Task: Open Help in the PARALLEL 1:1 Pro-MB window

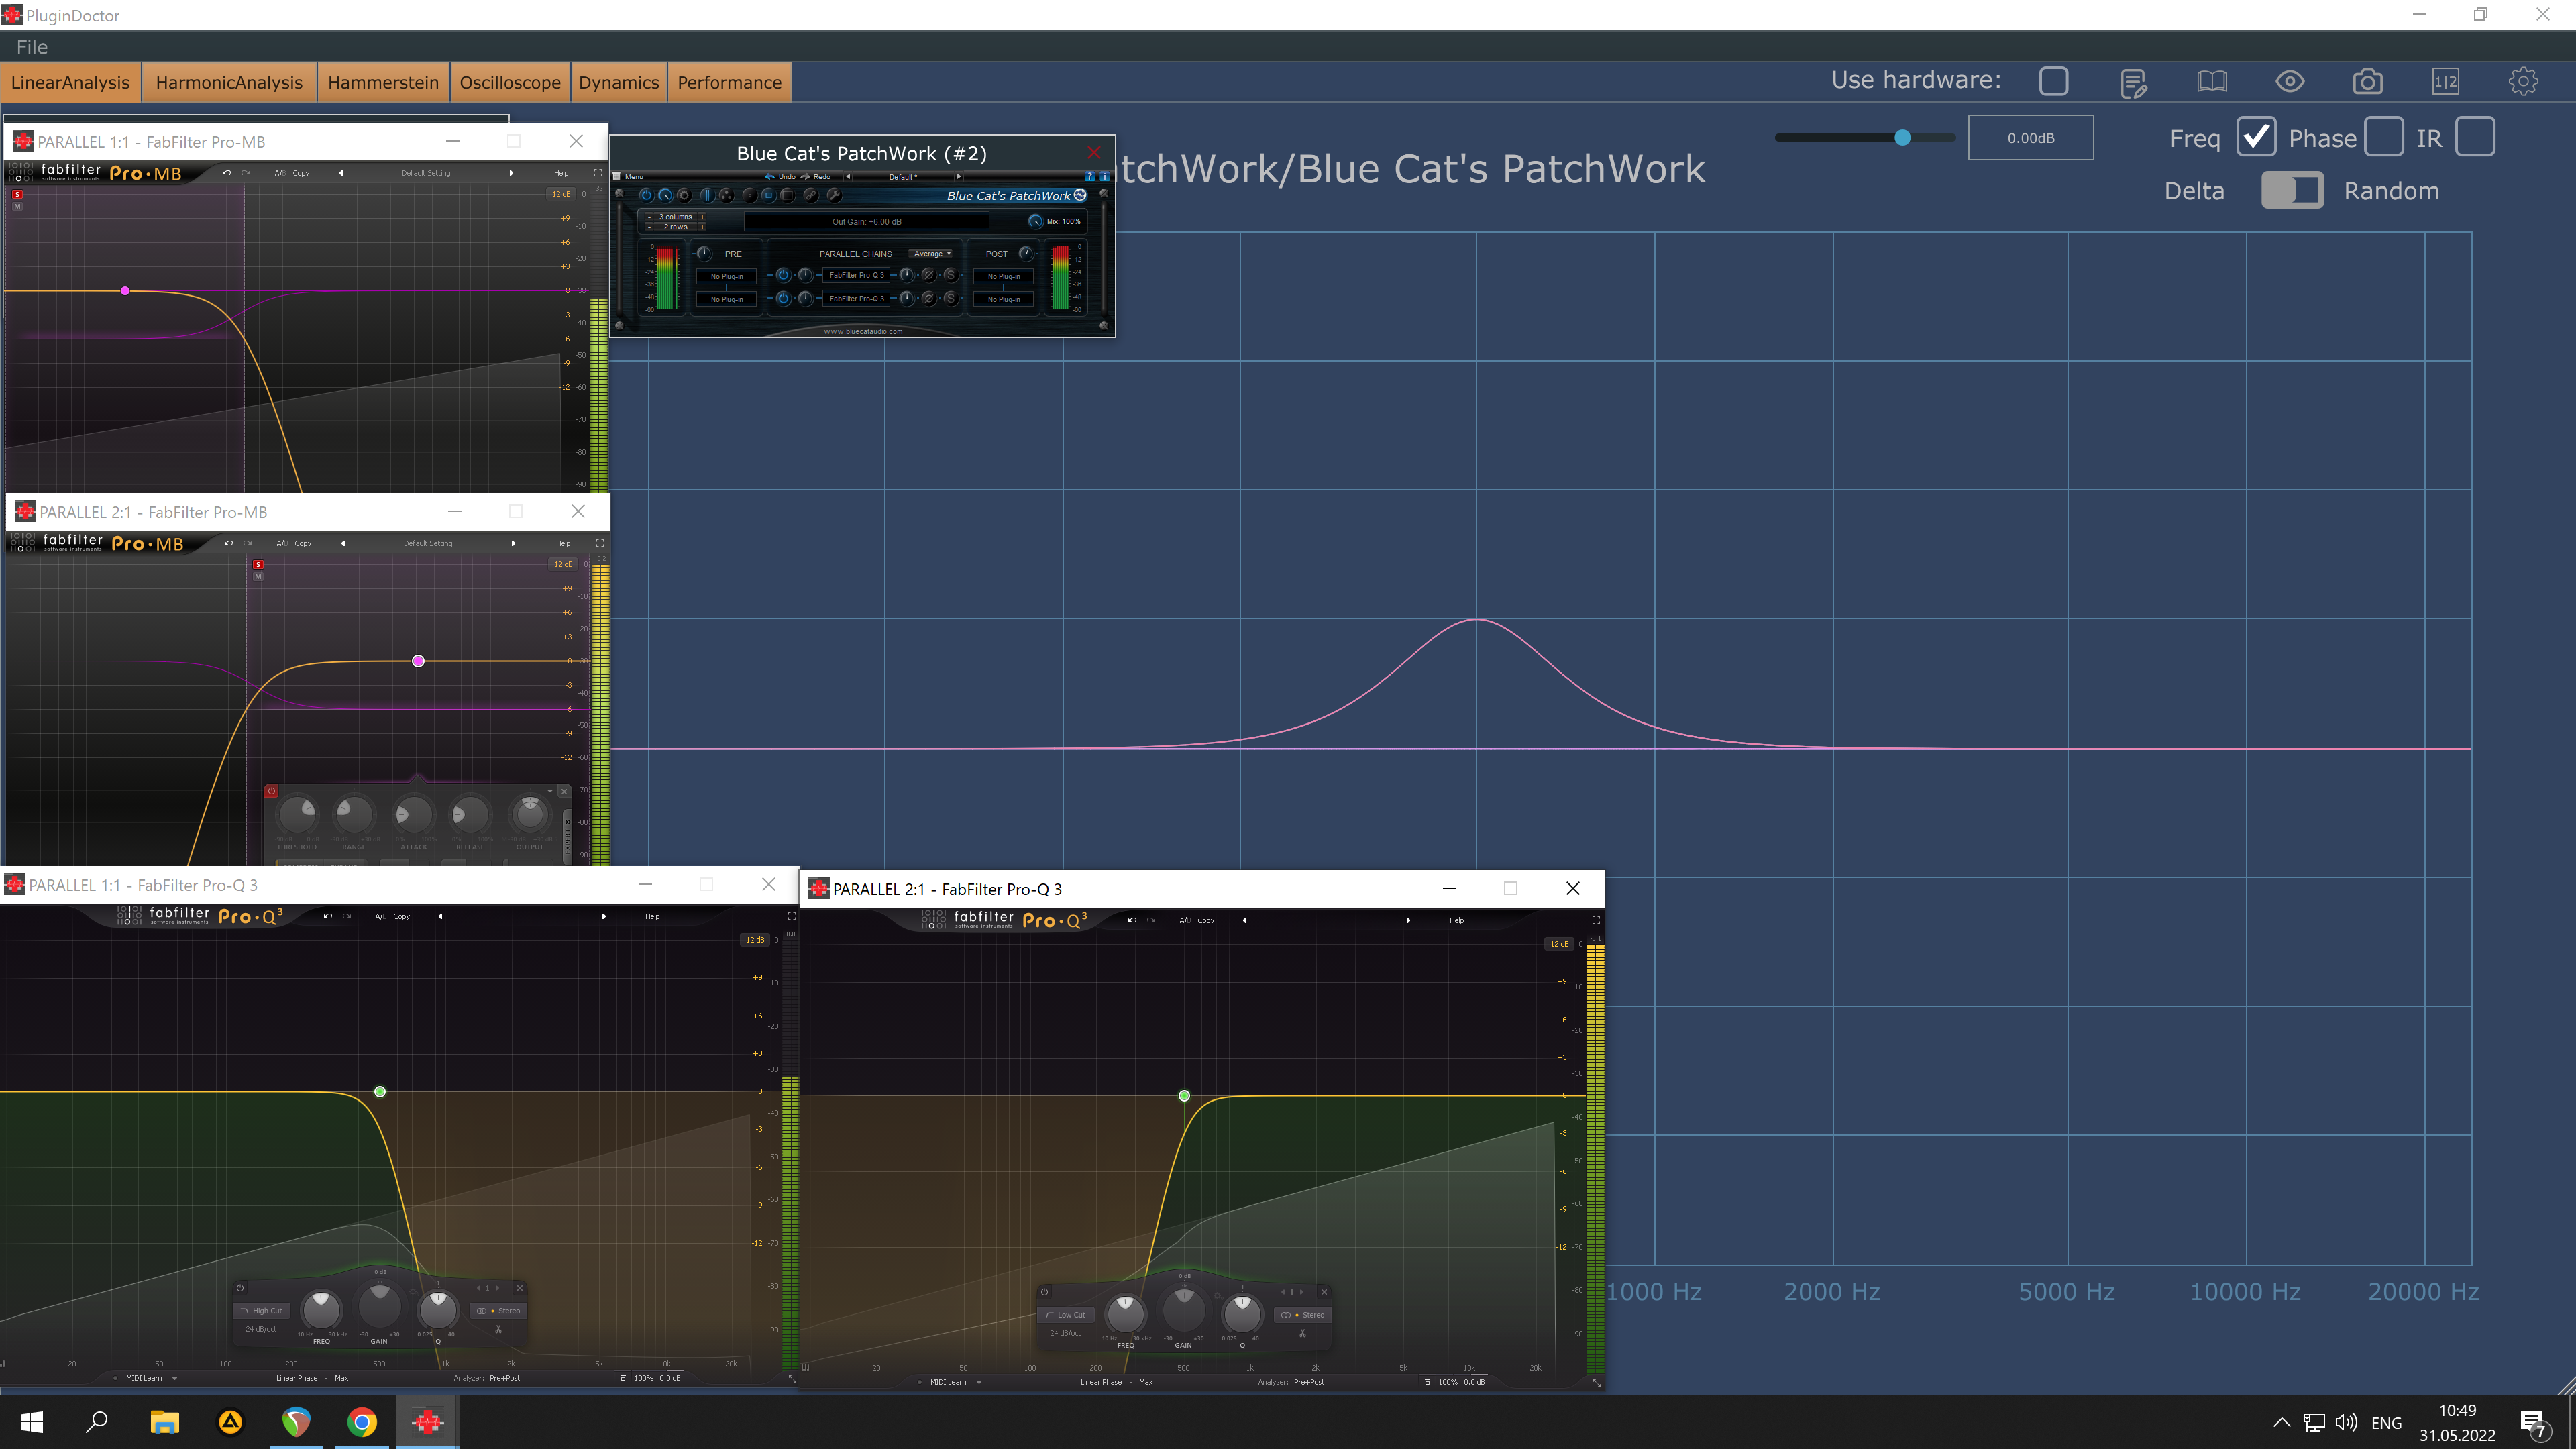Action: 561,173
